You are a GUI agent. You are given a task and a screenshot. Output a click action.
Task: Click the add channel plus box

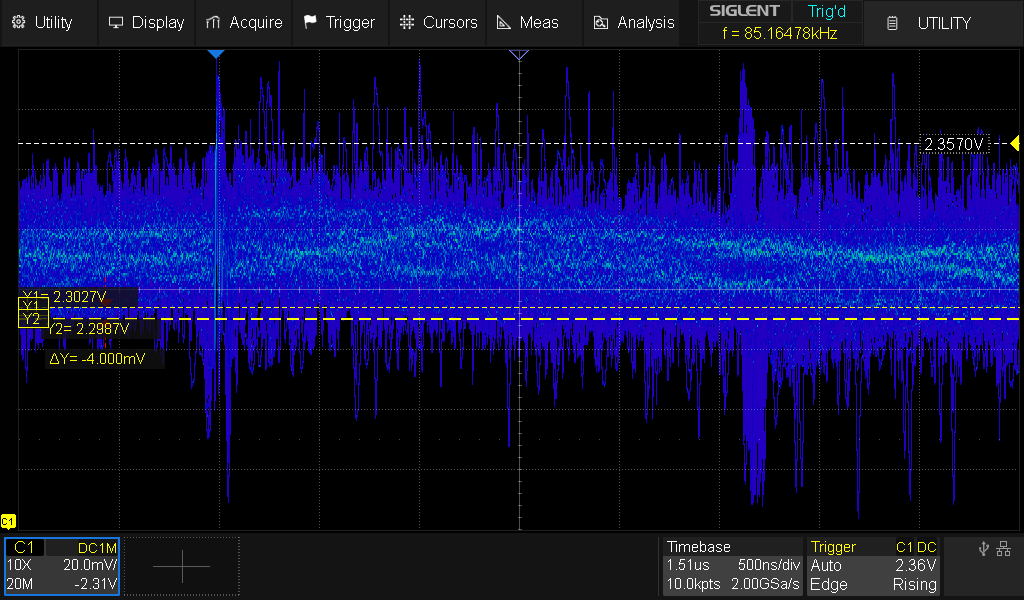[181, 566]
